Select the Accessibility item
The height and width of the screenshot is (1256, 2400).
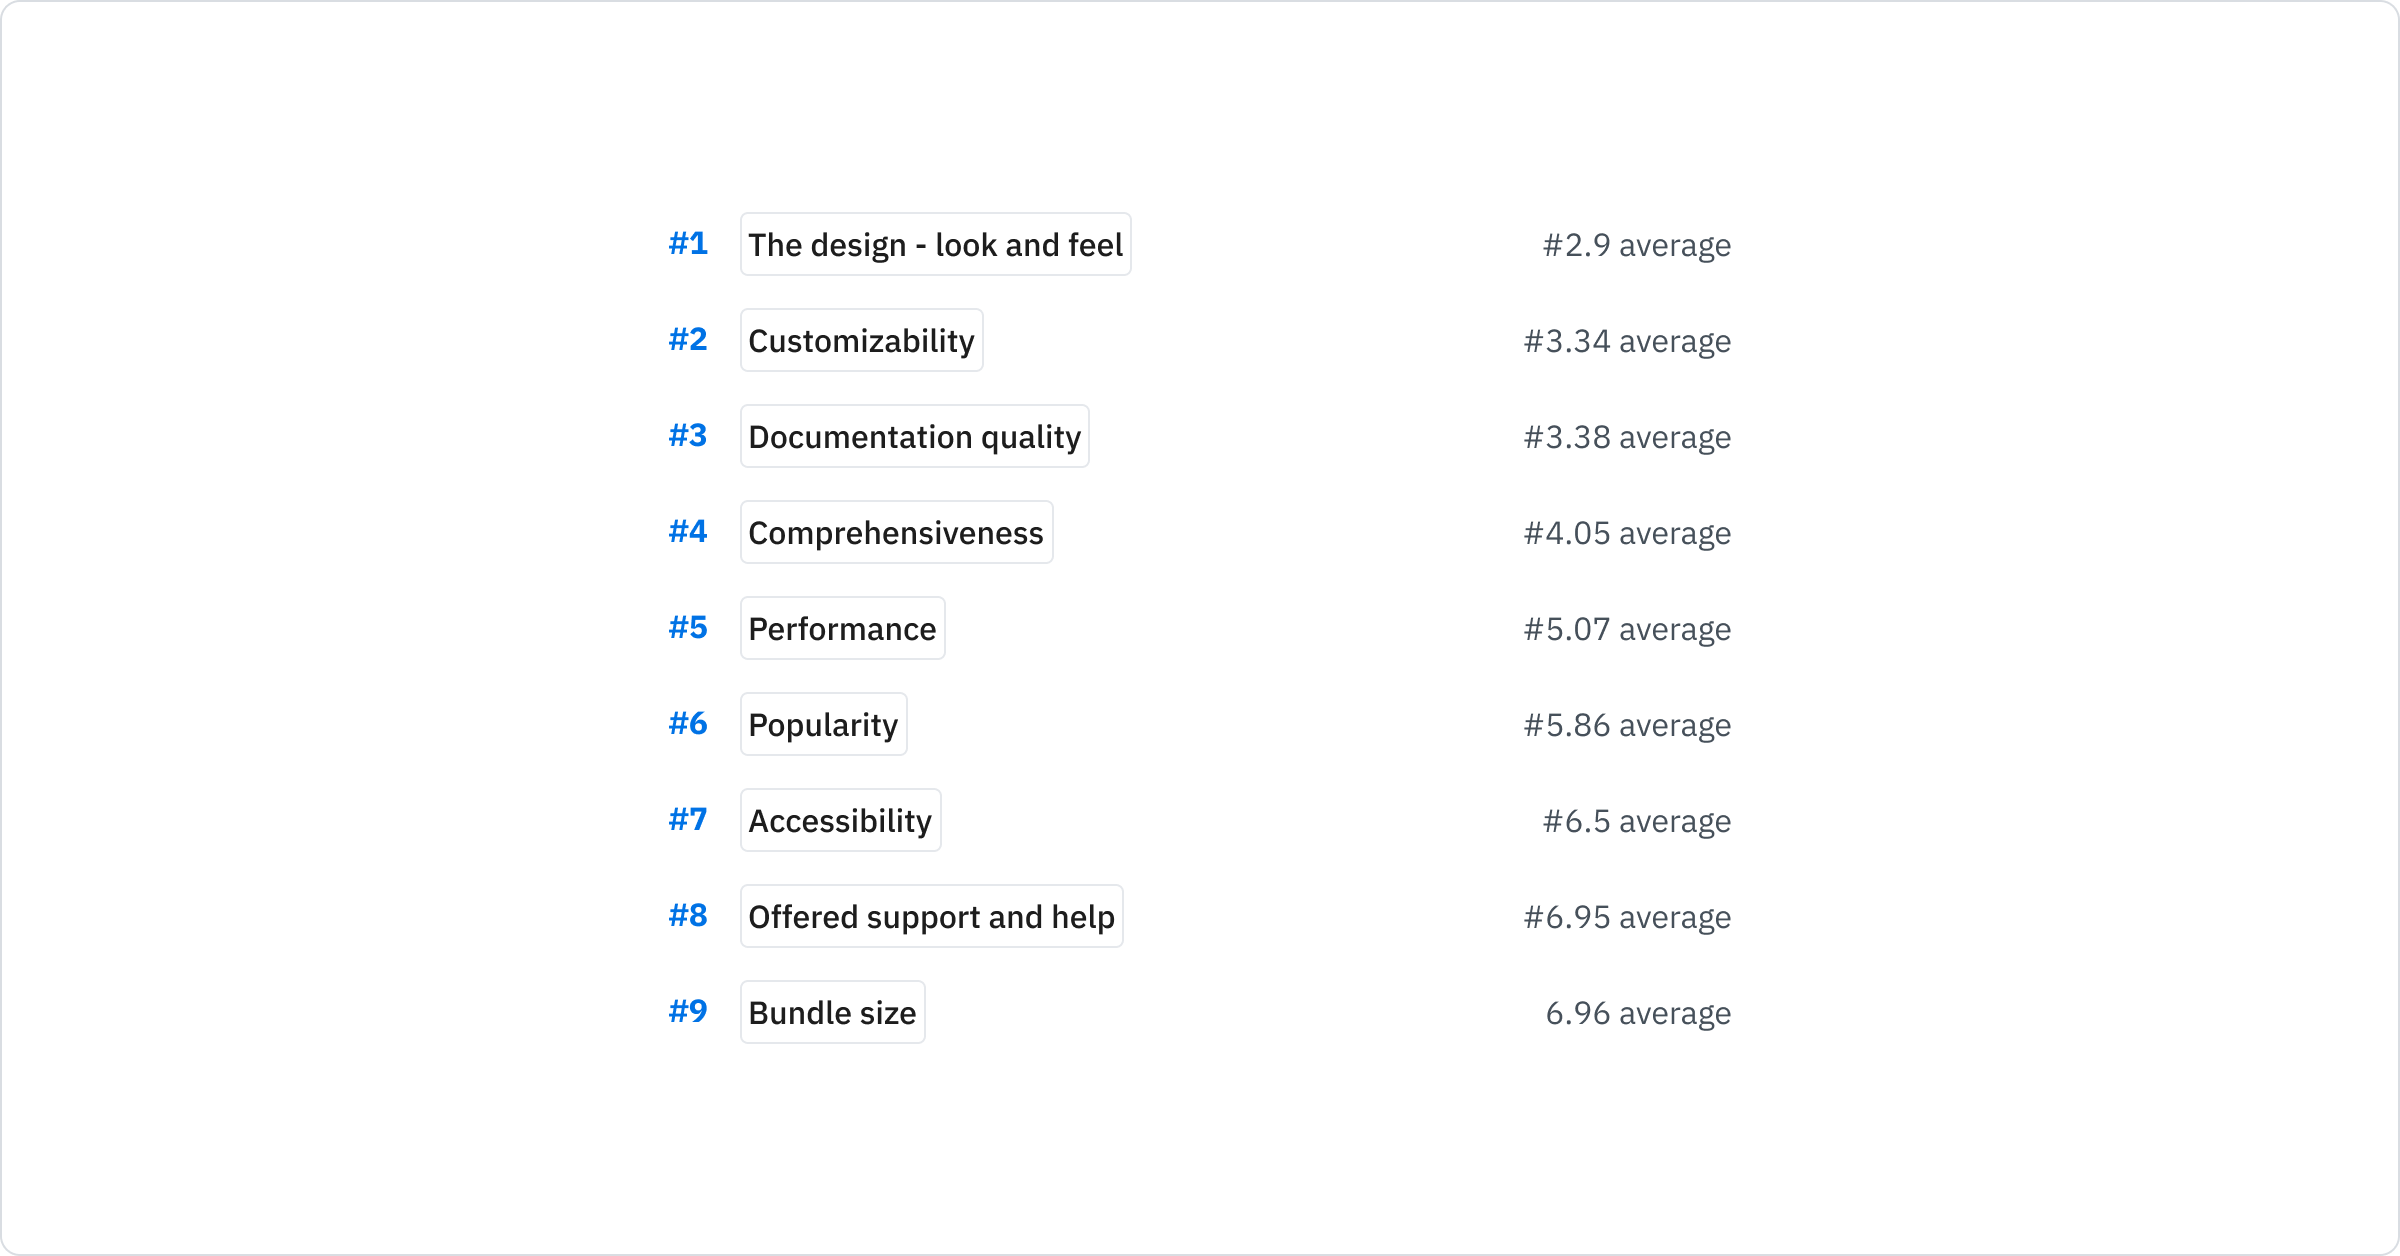click(840, 820)
